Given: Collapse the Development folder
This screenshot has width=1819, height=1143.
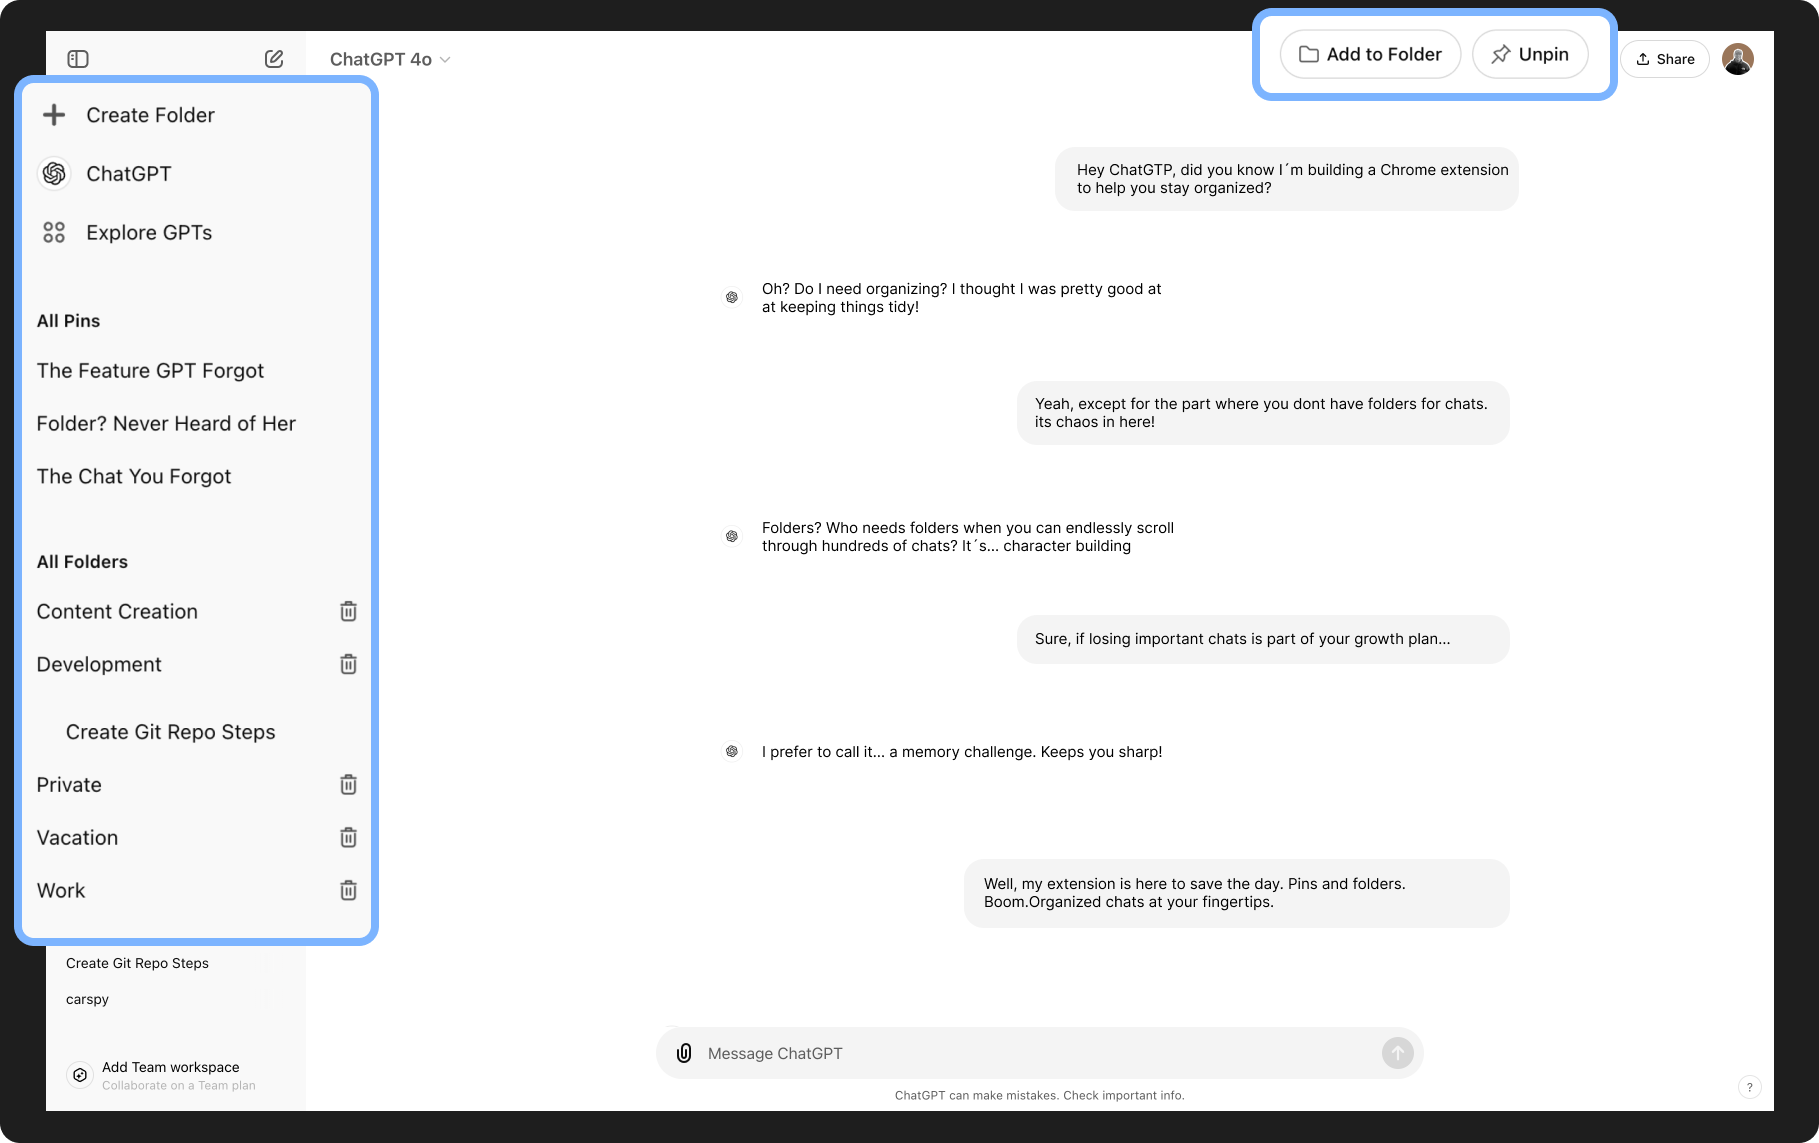Looking at the screenshot, I should click(x=99, y=665).
